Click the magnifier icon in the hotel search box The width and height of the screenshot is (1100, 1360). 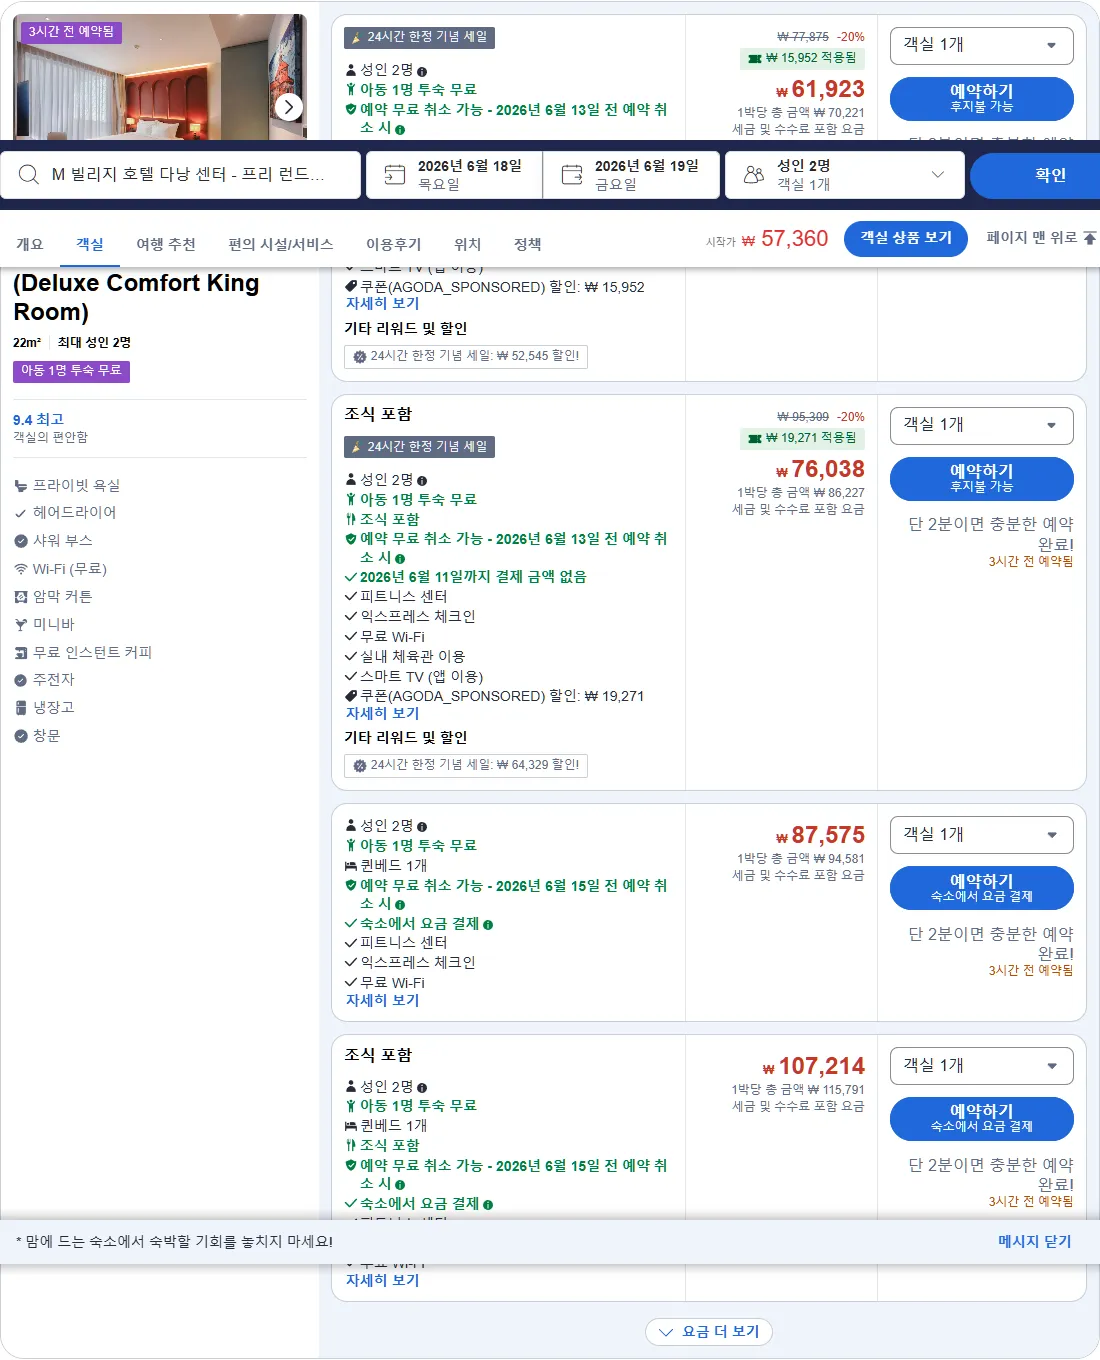click(x=29, y=175)
